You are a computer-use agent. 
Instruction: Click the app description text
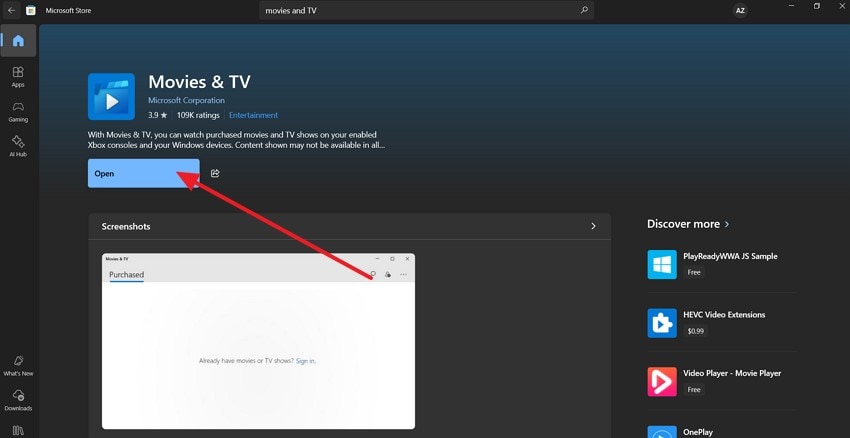pos(237,140)
